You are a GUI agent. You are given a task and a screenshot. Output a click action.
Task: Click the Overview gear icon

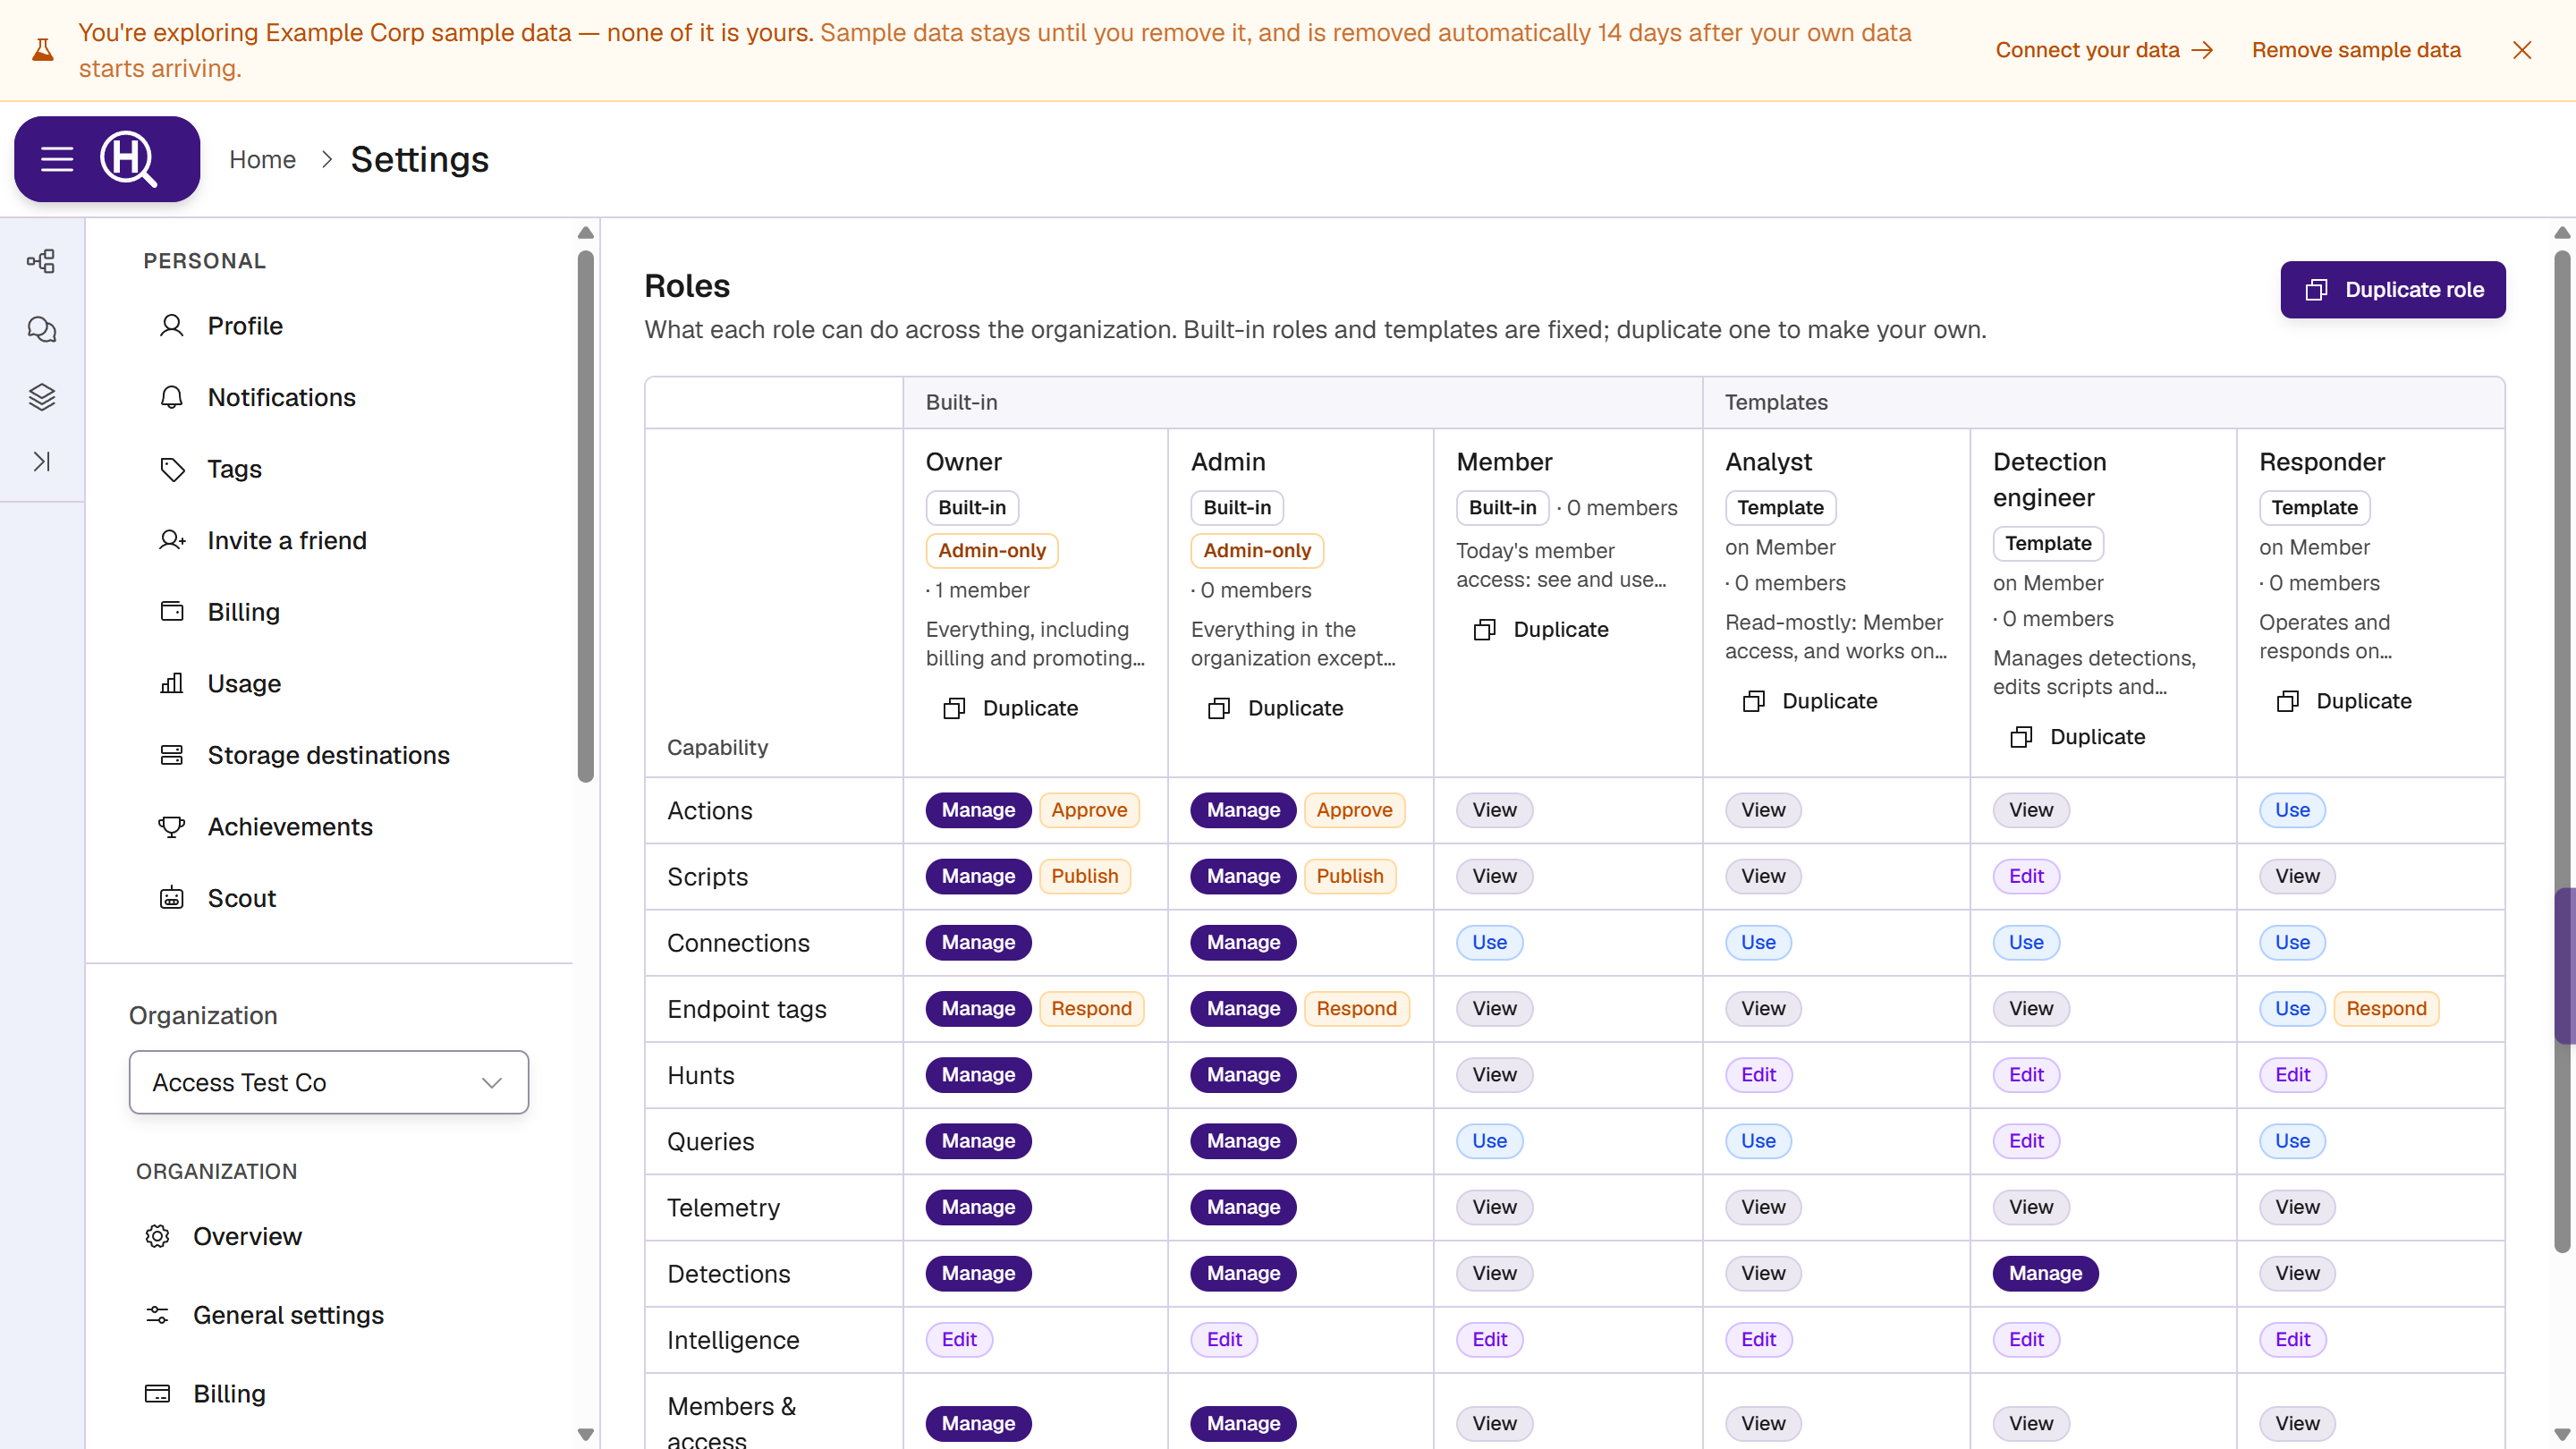157,1236
